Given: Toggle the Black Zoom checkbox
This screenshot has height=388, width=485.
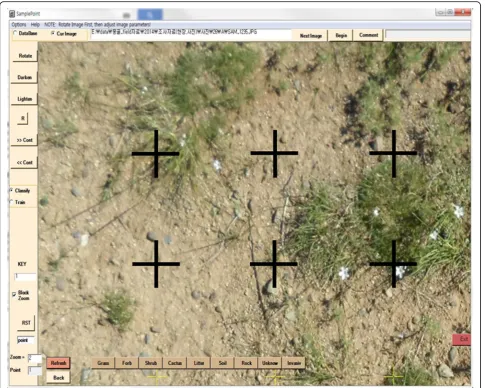Looking at the screenshot, I should coord(14,295).
